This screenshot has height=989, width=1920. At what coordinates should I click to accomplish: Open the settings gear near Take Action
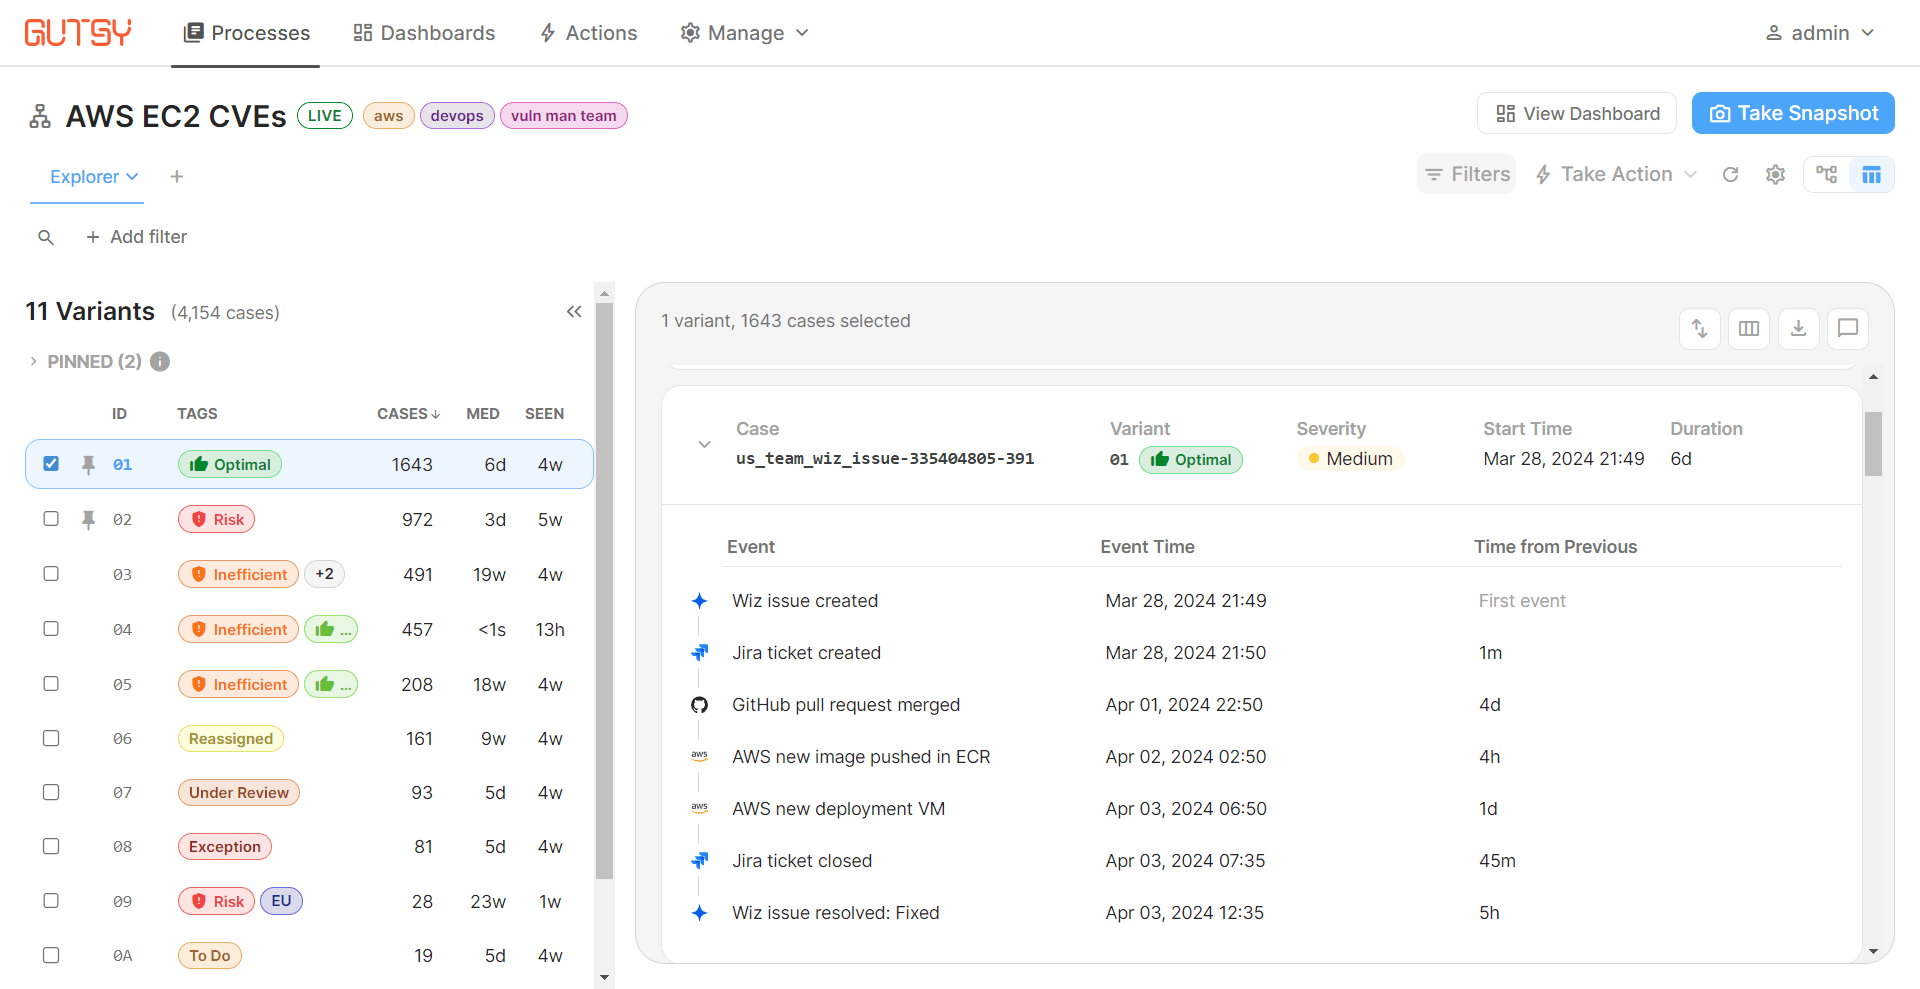coord(1775,175)
